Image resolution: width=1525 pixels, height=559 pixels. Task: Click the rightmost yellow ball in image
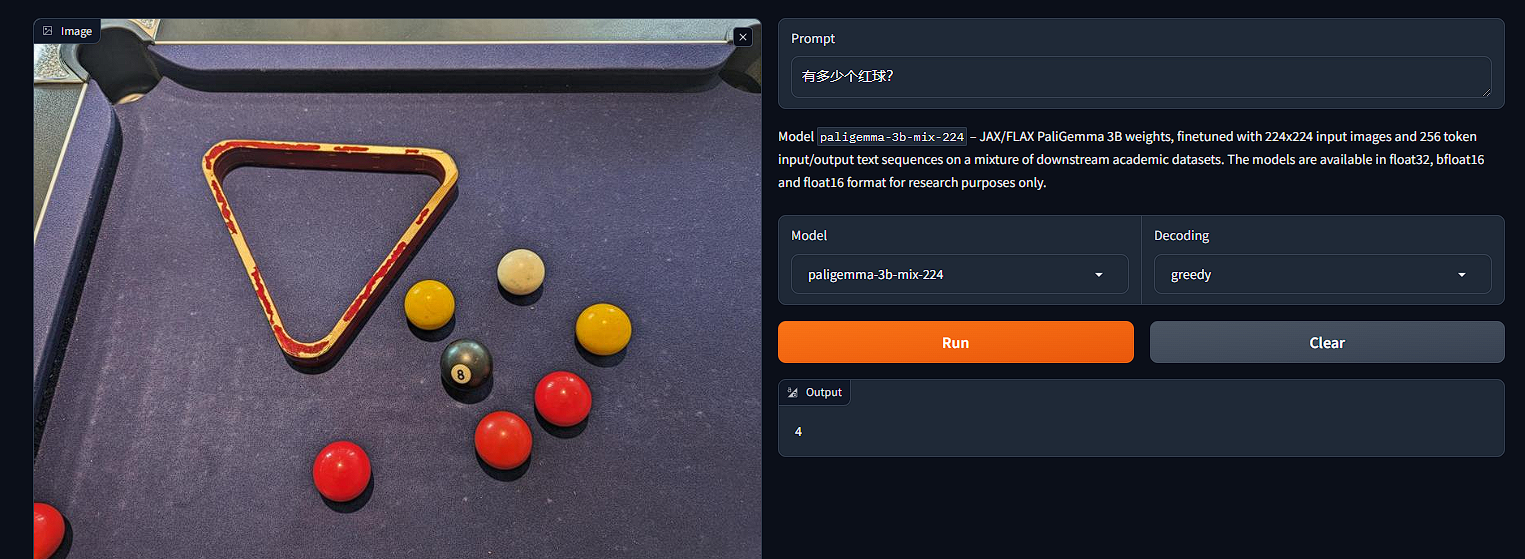pos(603,329)
